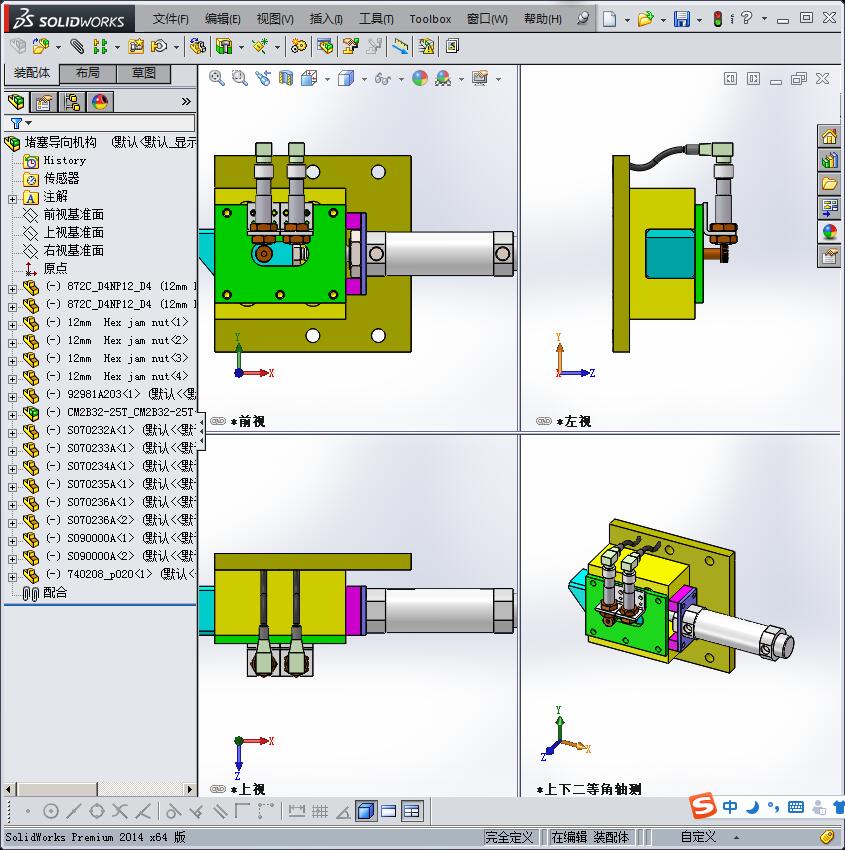Viewport: 845px width, 850px height.
Task: Open the 插入(I) menu
Action: click(326, 19)
